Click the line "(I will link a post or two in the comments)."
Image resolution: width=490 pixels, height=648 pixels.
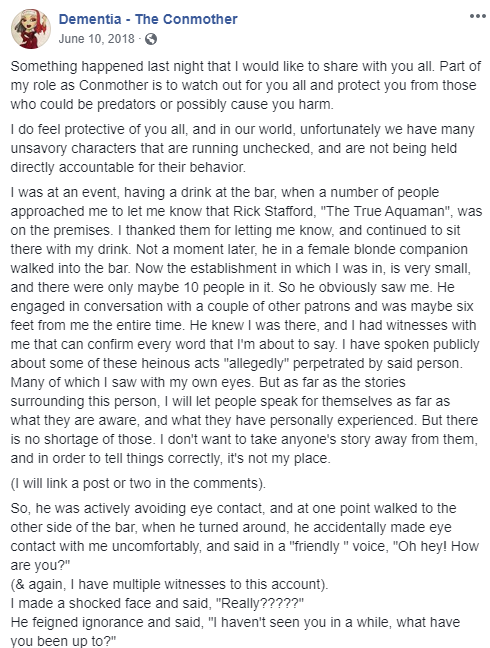(x=138, y=484)
